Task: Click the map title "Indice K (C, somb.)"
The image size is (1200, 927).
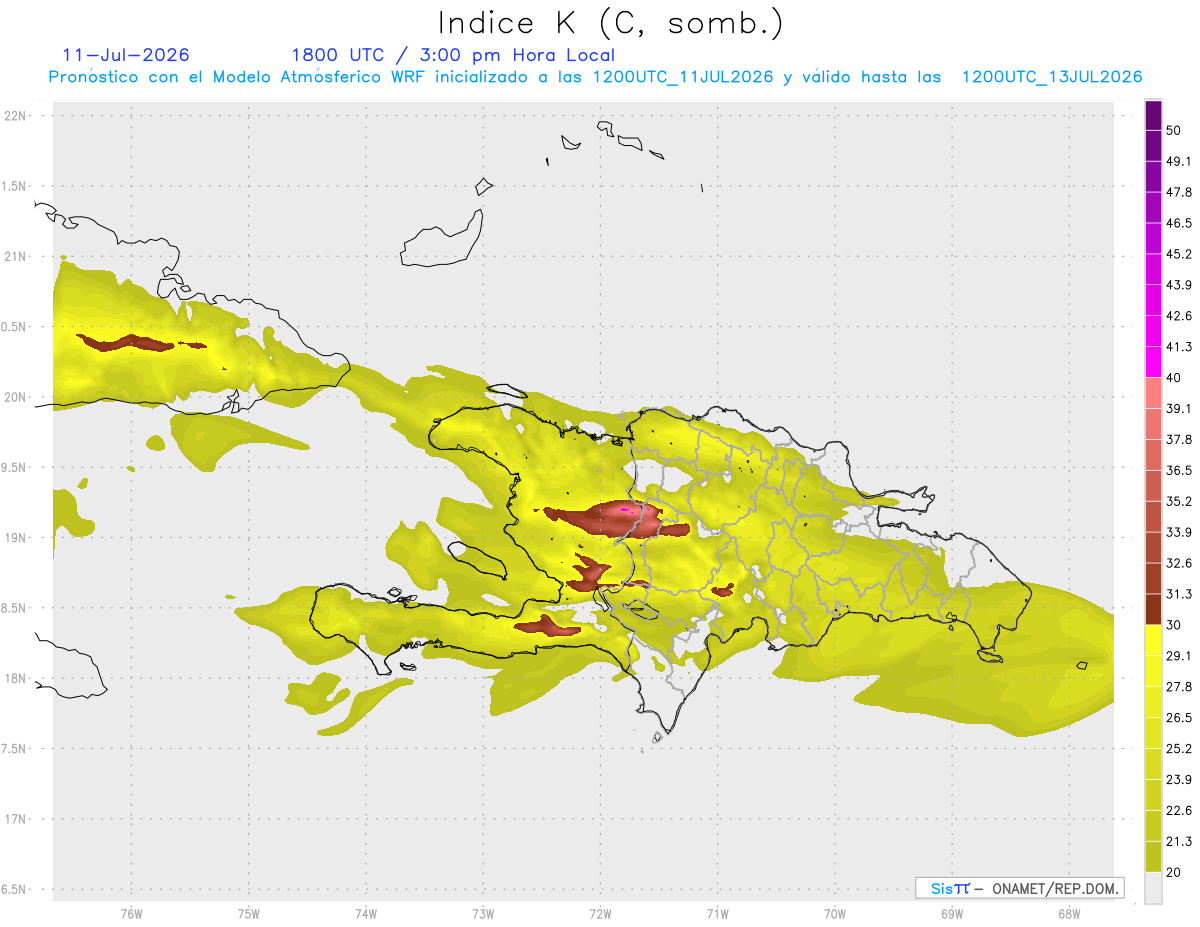Action: pyautogui.click(x=610, y=23)
